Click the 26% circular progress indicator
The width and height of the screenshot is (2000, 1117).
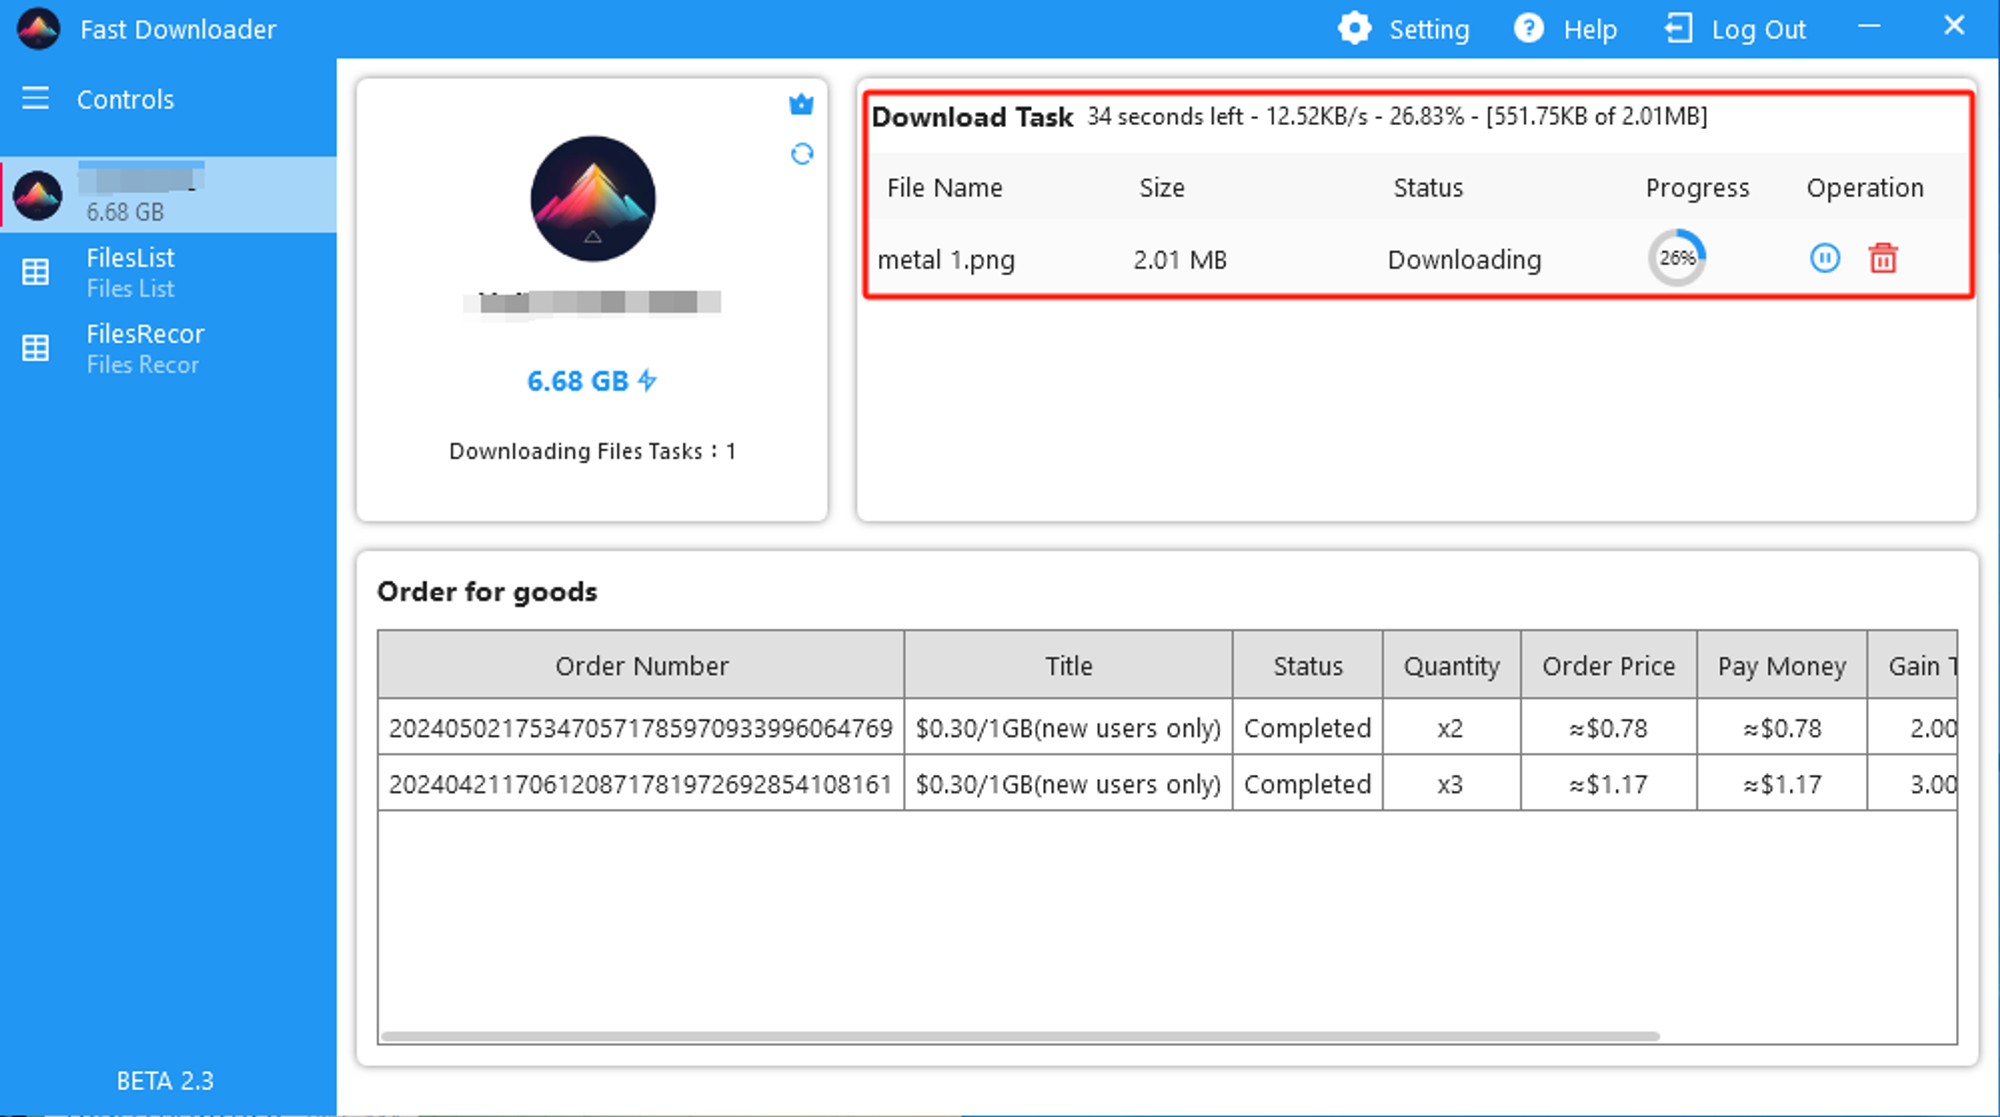pyautogui.click(x=1677, y=258)
